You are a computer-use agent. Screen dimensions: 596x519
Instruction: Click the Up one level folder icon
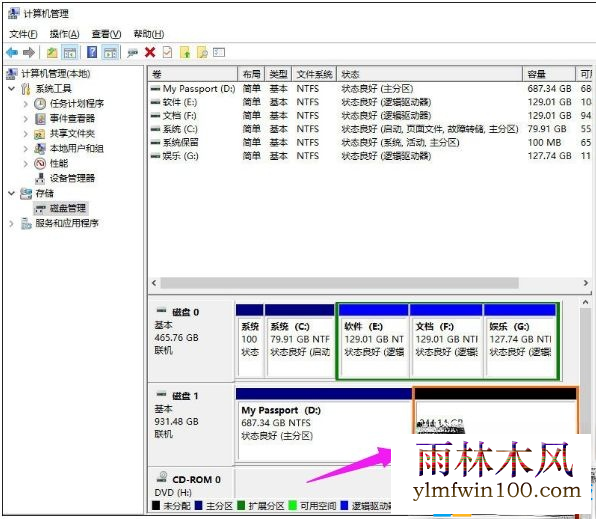click(x=52, y=52)
